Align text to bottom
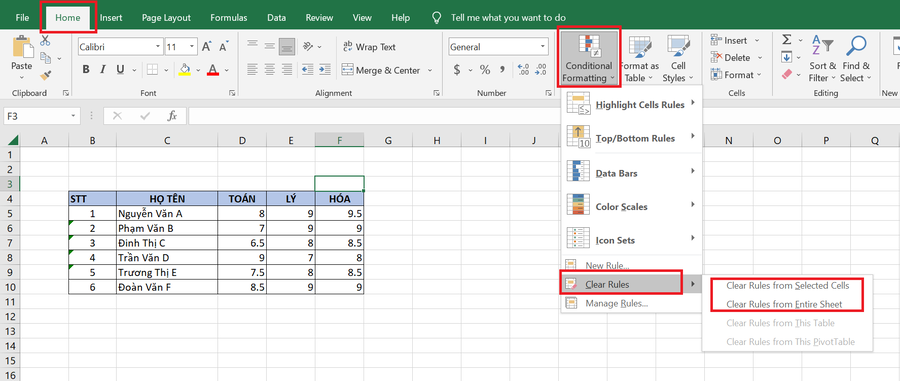Viewport: 900px width, 381px height. pyautogui.click(x=286, y=46)
